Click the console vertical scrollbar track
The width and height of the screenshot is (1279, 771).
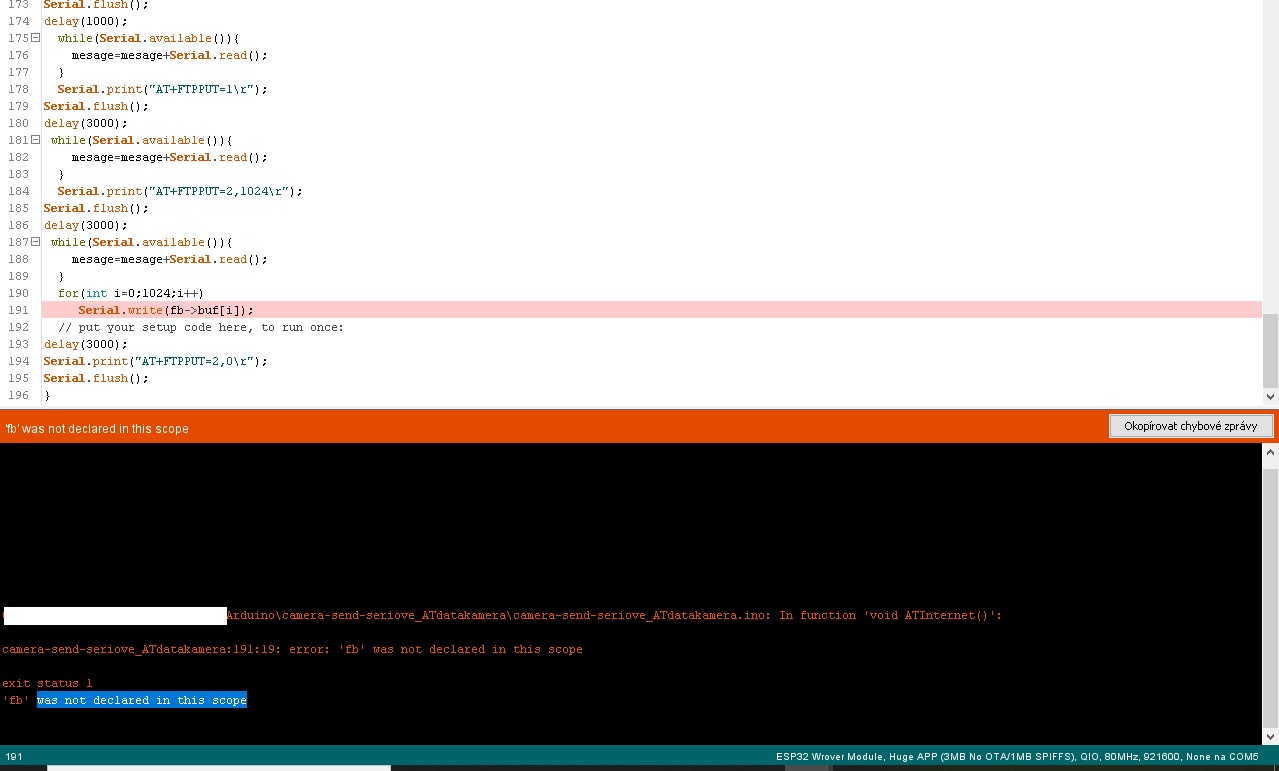(1270, 600)
